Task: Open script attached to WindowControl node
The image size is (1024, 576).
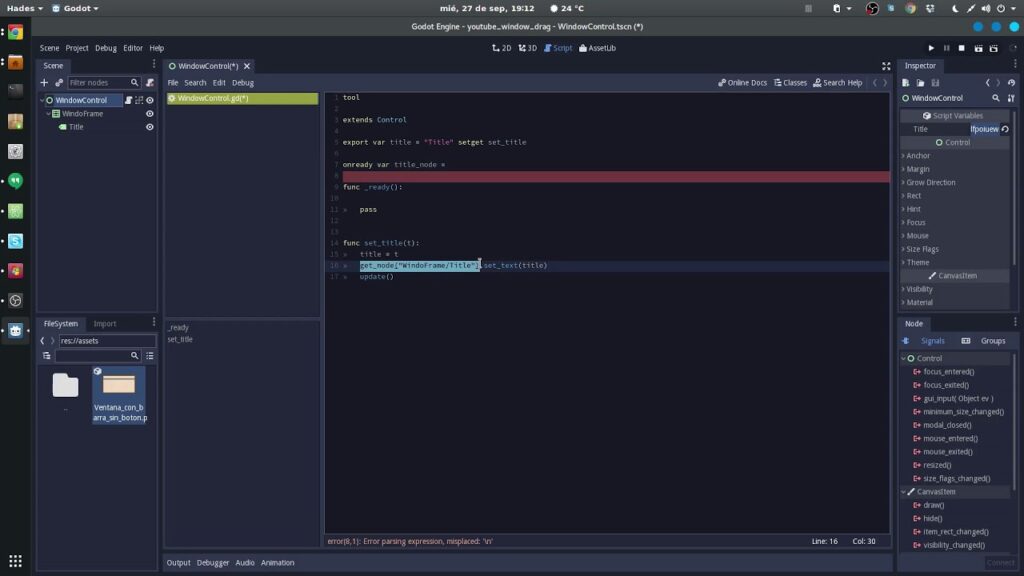Action: point(128,100)
